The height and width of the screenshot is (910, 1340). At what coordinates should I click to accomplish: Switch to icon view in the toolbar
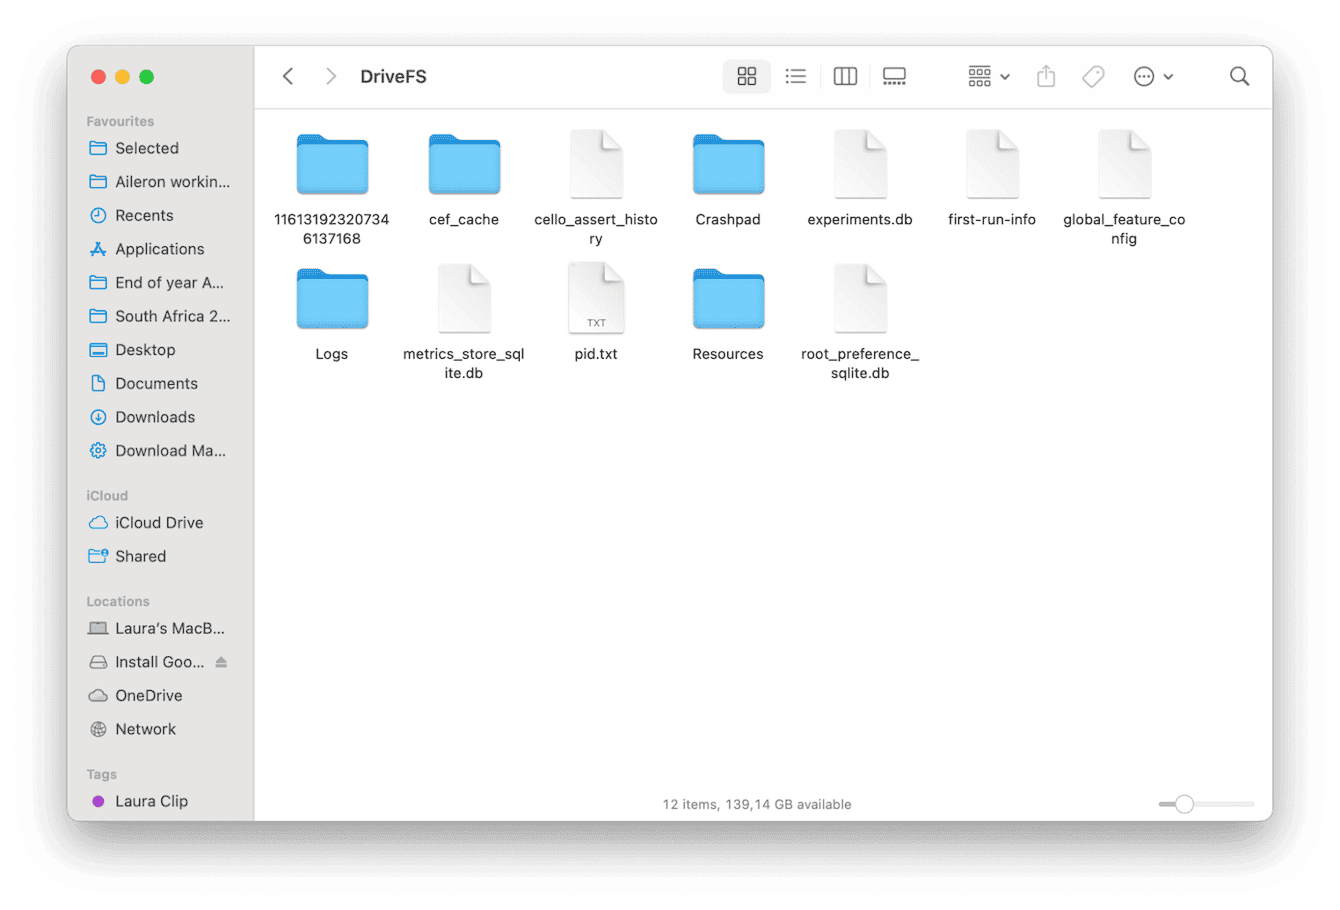746,76
